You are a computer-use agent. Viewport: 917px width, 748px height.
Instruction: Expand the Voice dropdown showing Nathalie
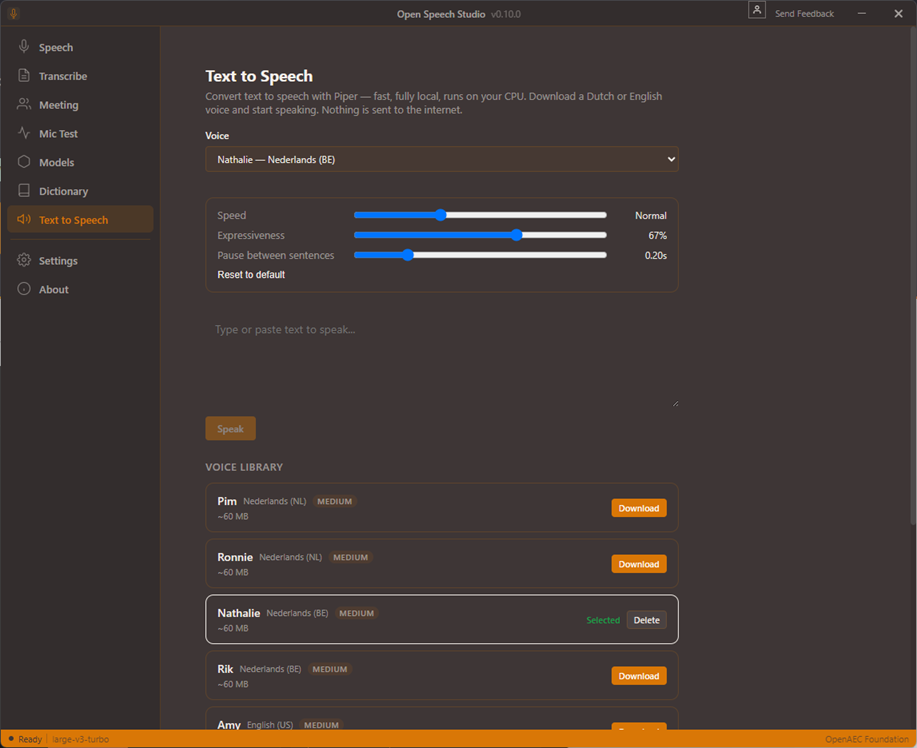(x=442, y=159)
